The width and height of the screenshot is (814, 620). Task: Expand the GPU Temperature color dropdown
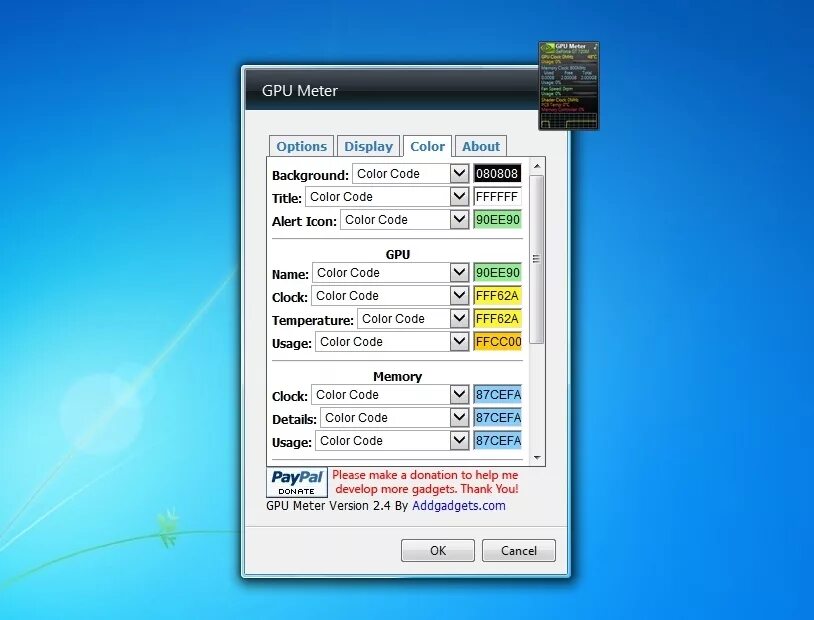coord(413,318)
